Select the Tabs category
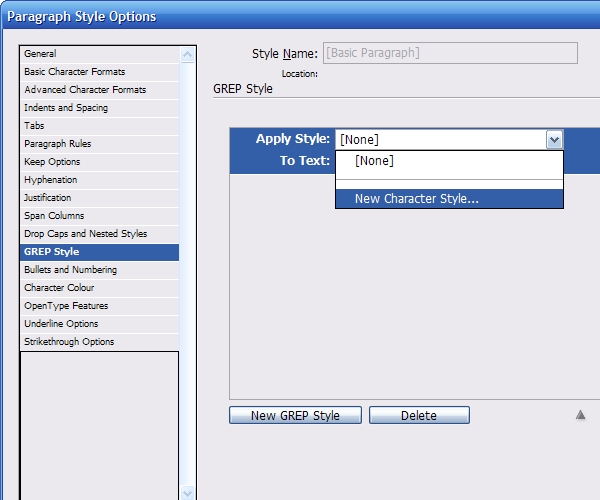 (99, 126)
